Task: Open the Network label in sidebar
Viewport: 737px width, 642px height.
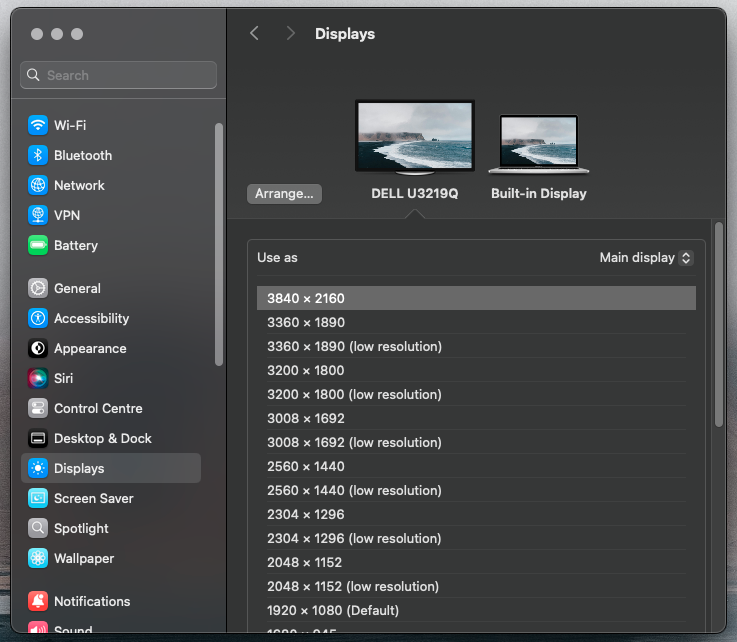Action: pos(79,186)
